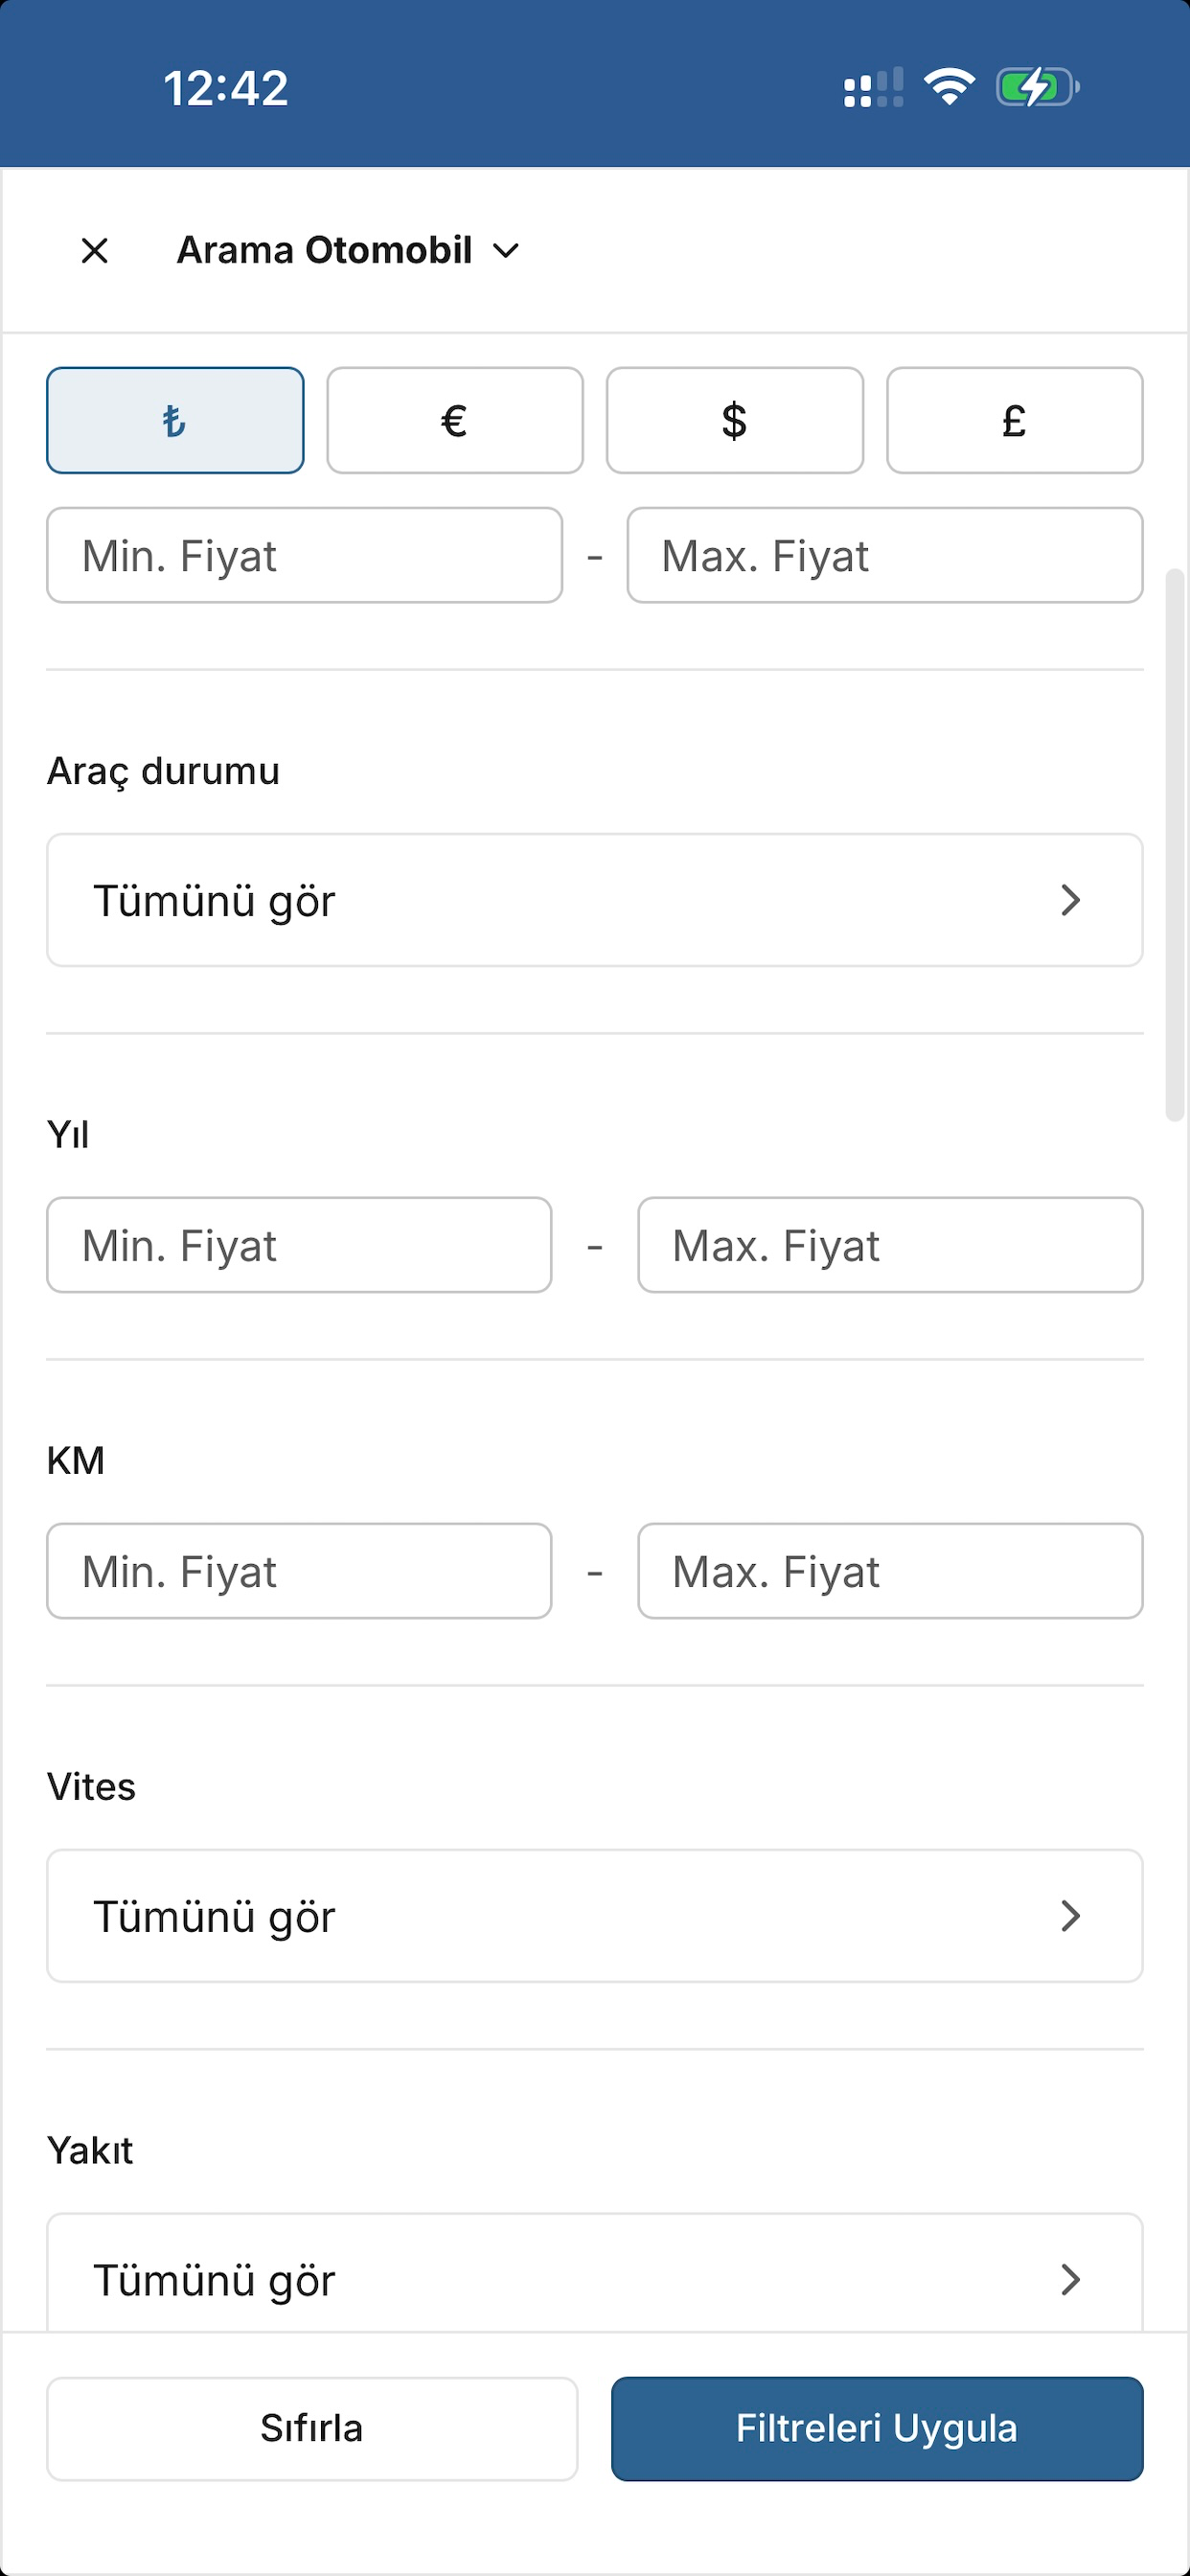
Task: Select Pound Sterling currency option
Action: point(1014,420)
